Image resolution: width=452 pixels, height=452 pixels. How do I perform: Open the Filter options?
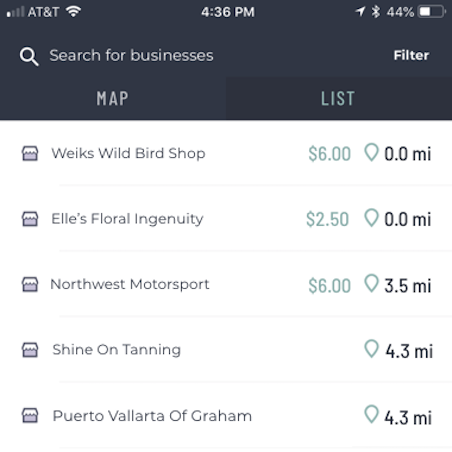(411, 55)
